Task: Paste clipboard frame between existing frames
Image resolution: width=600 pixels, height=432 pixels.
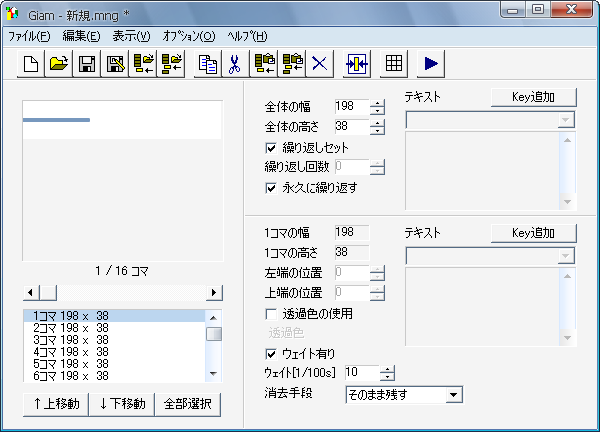Action: tap(292, 64)
